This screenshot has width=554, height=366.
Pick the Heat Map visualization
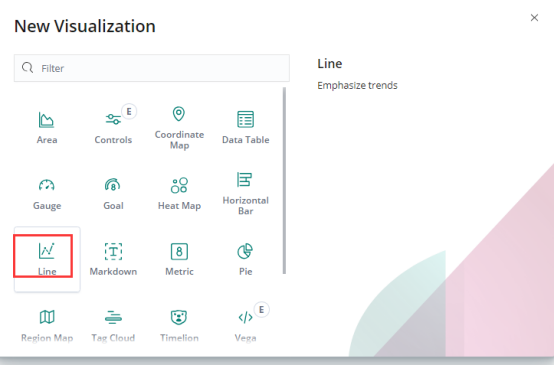click(x=179, y=194)
